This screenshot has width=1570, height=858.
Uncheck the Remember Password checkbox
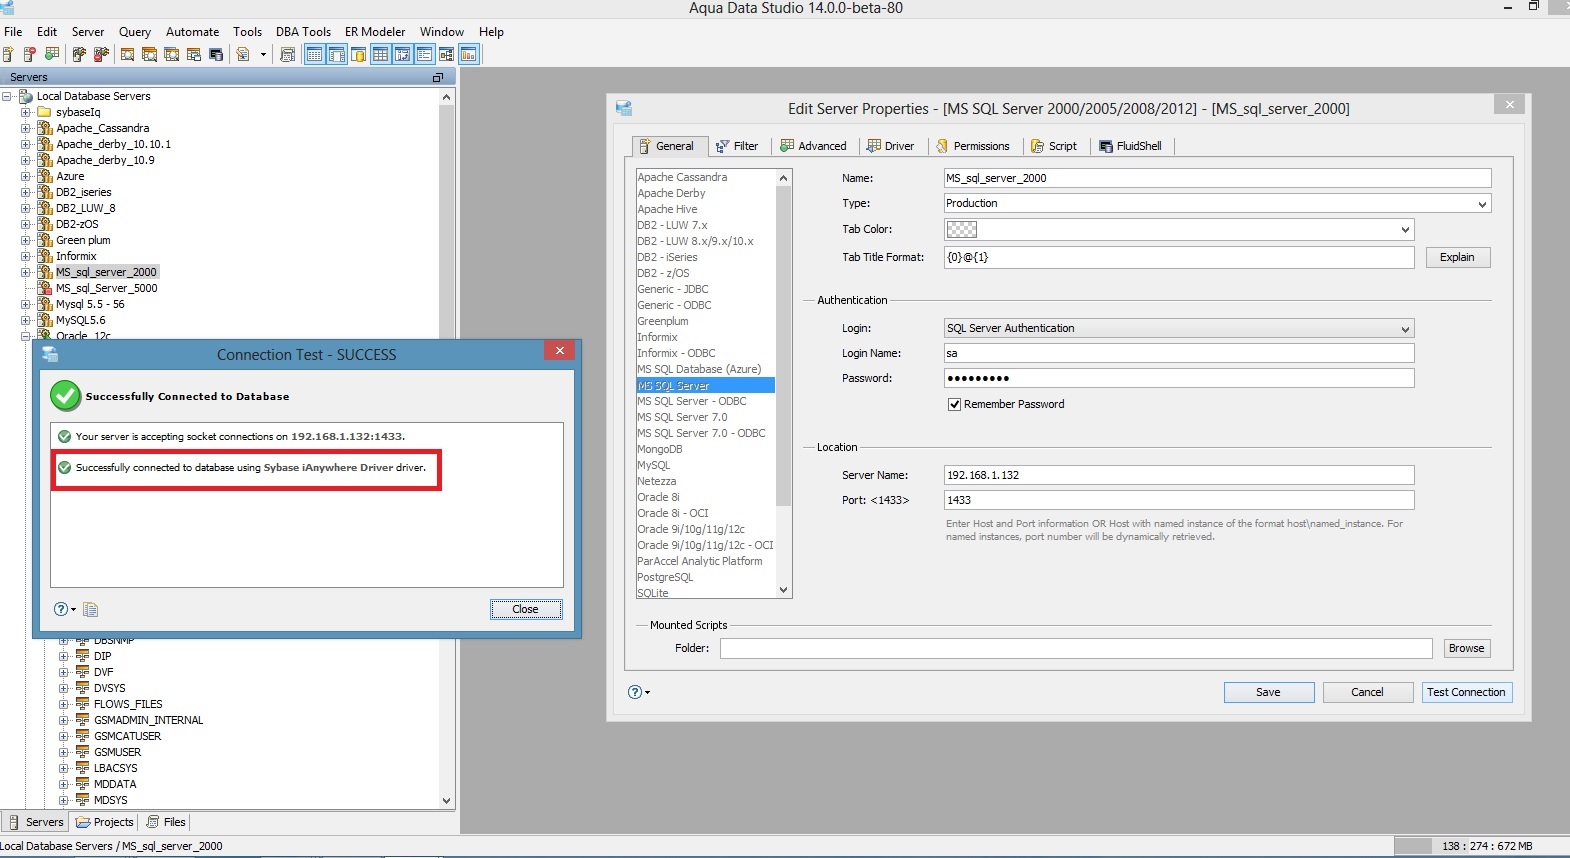click(954, 404)
